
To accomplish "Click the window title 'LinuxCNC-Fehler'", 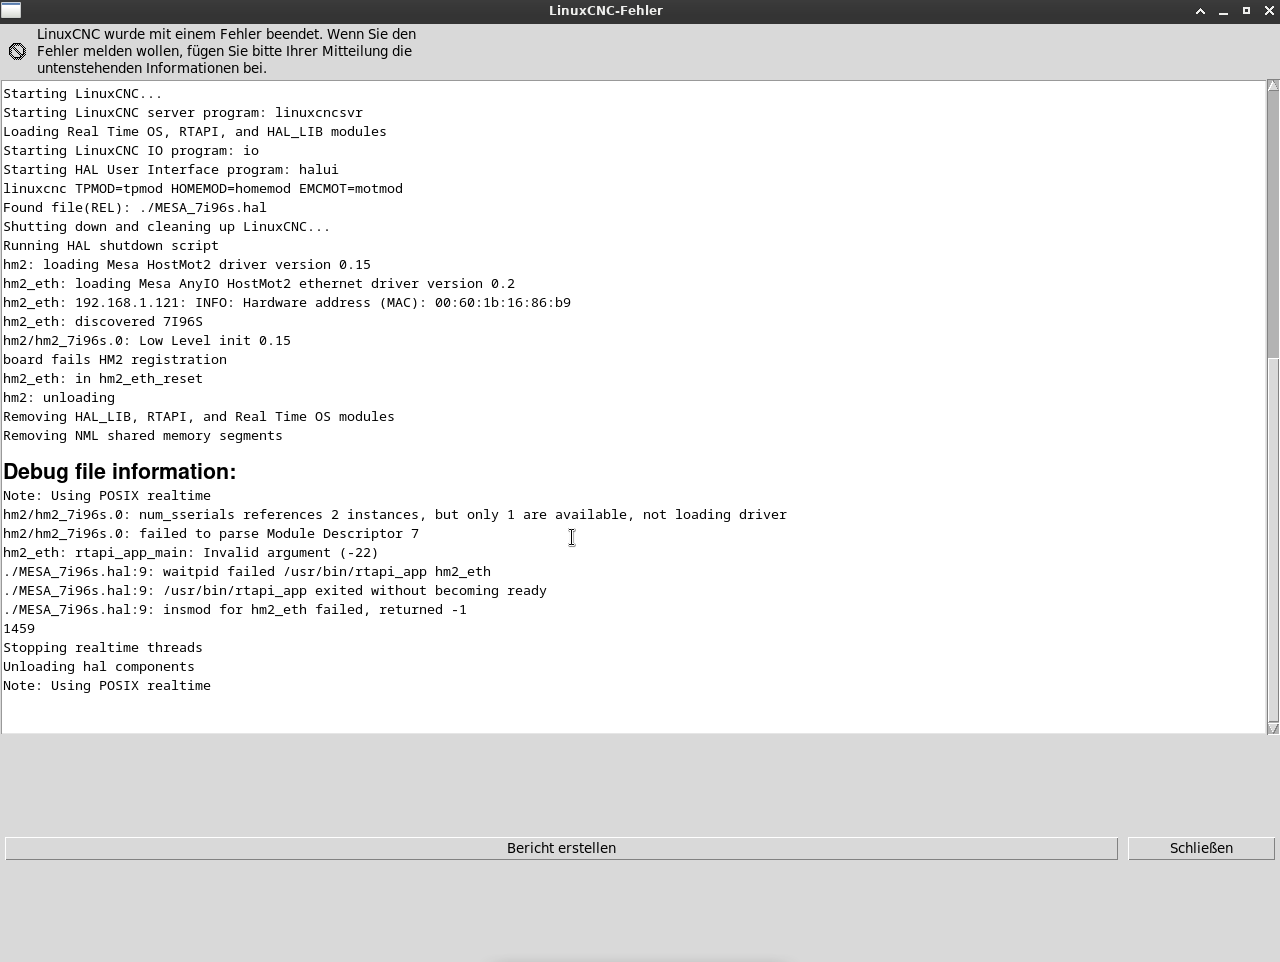I will 606,10.
